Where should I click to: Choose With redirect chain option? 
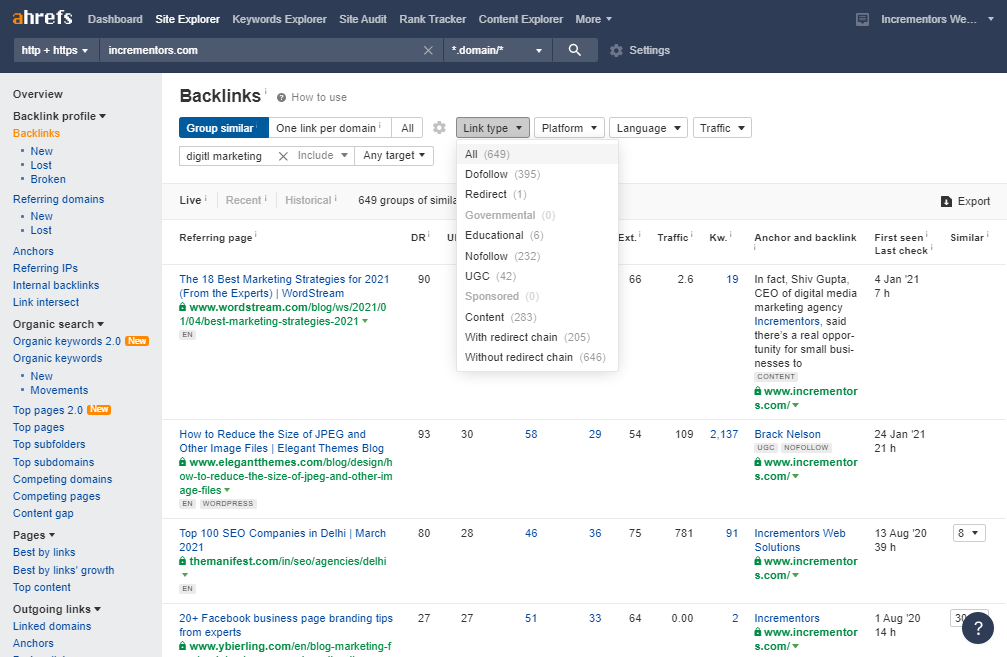(537, 337)
